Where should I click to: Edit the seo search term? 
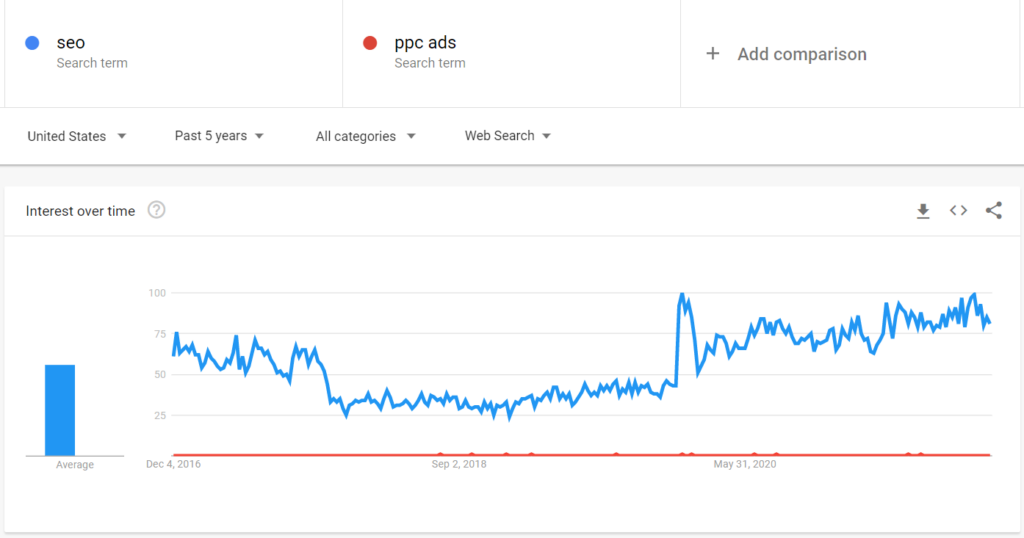tap(71, 42)
